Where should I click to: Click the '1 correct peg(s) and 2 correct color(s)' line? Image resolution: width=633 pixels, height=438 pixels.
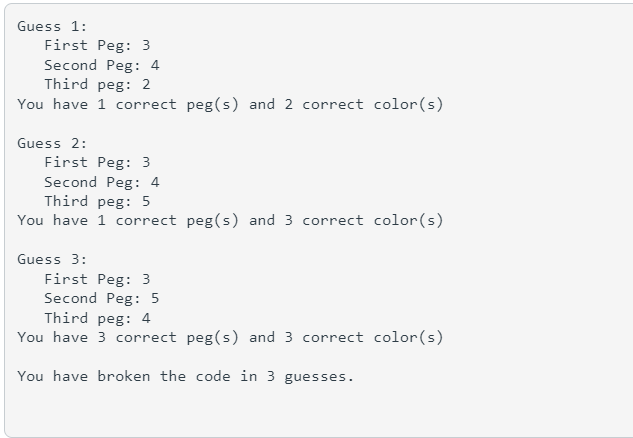point(230,105)
